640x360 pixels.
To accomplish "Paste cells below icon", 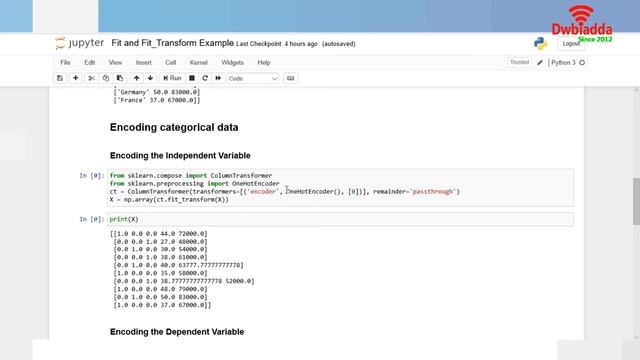I will click(x=120, y=78).
